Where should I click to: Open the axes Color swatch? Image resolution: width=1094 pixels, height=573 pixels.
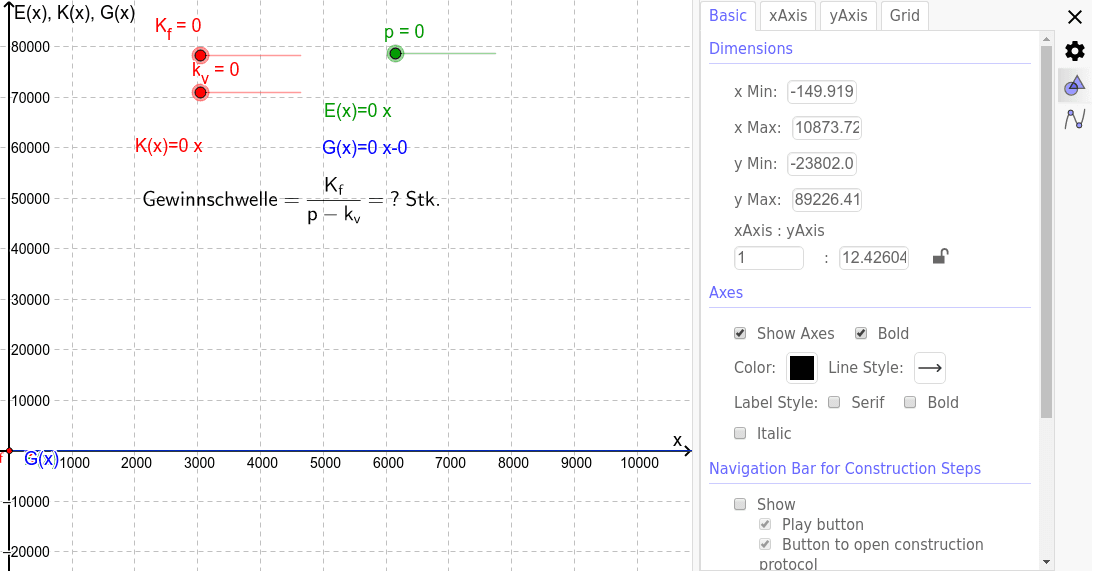(802, 368)
